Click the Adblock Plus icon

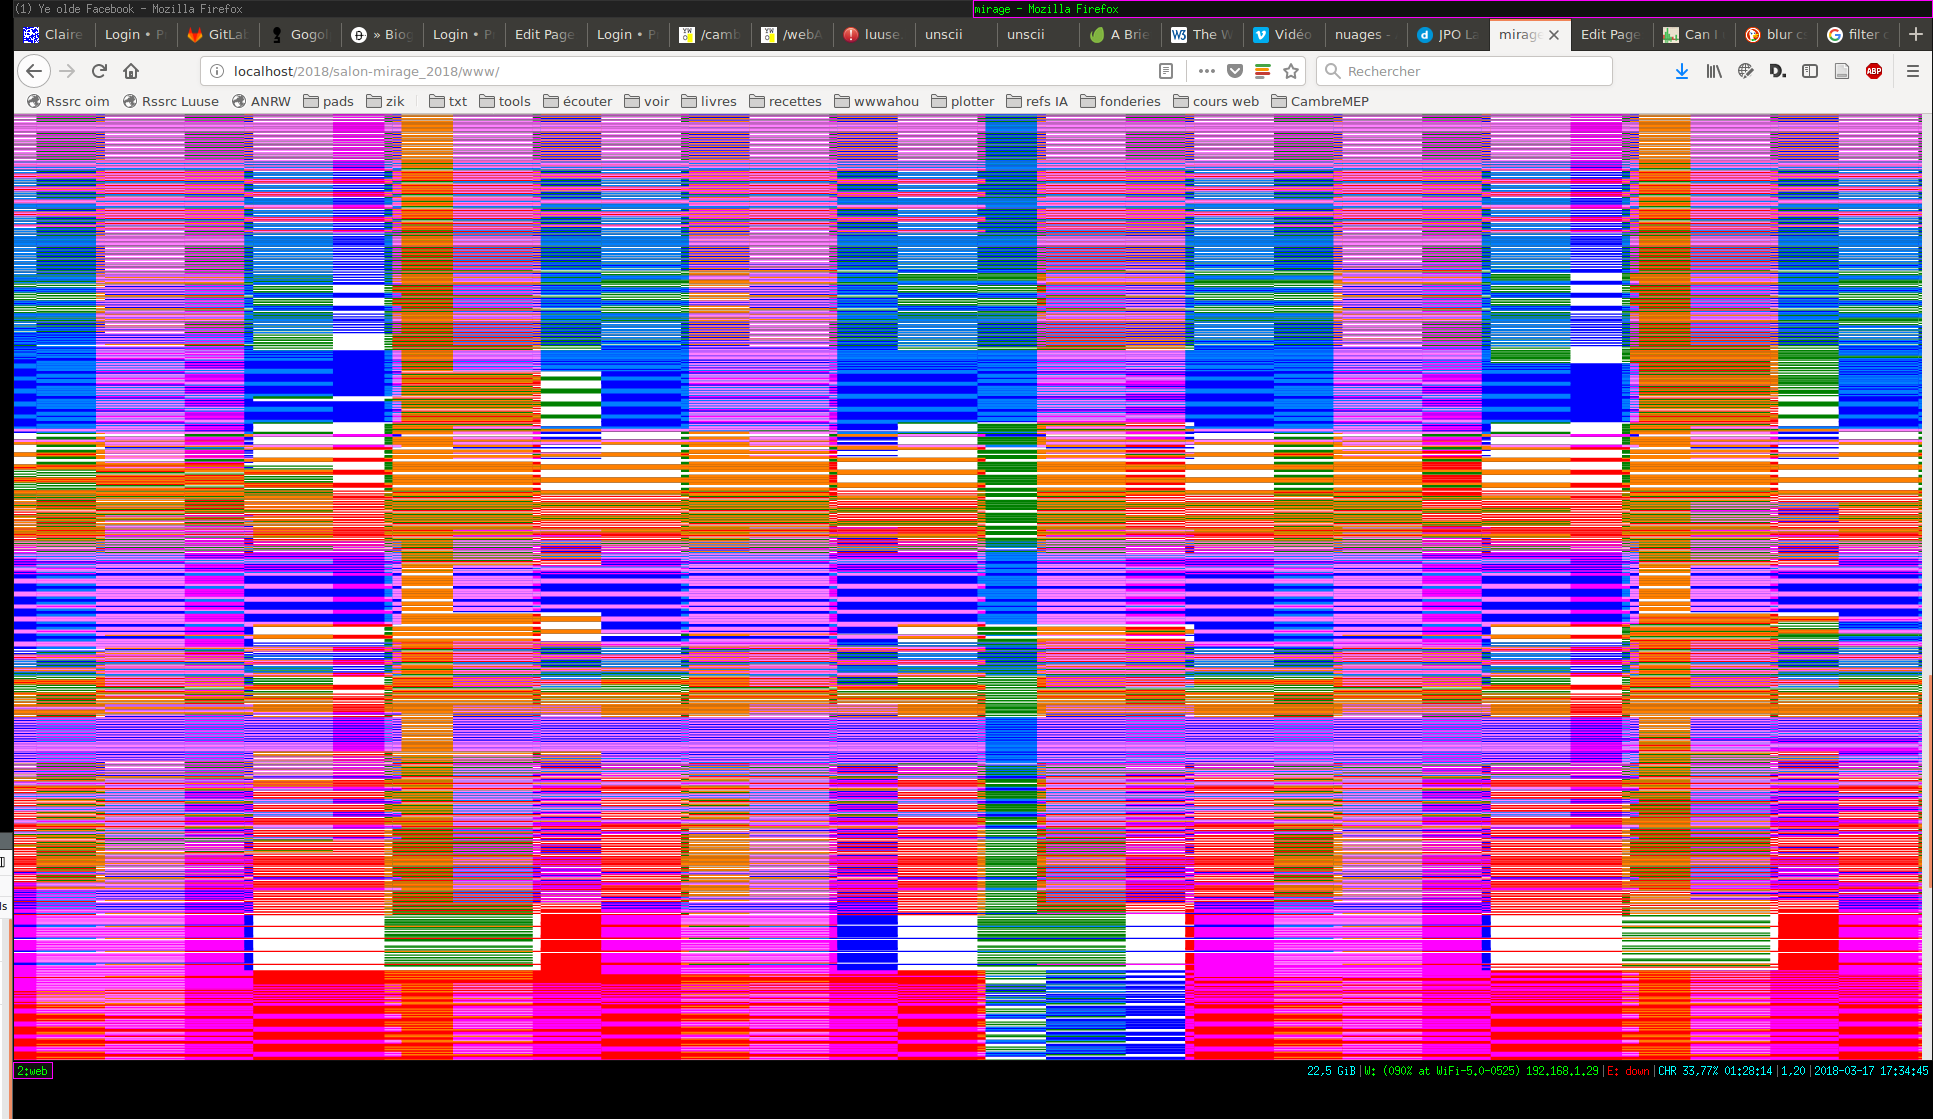pos(1874,71)
